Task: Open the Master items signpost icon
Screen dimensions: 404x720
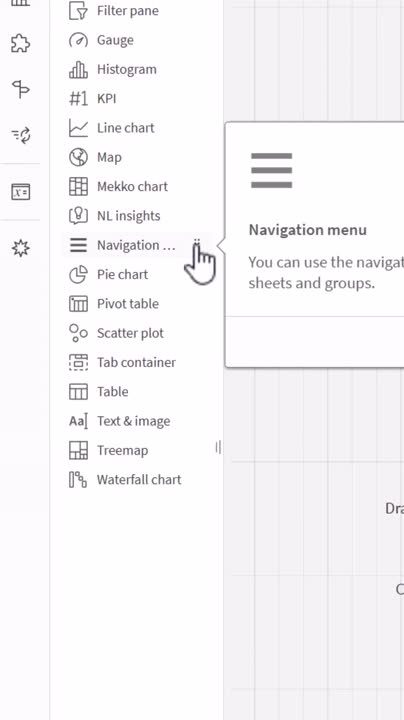Action: (21, 89)
